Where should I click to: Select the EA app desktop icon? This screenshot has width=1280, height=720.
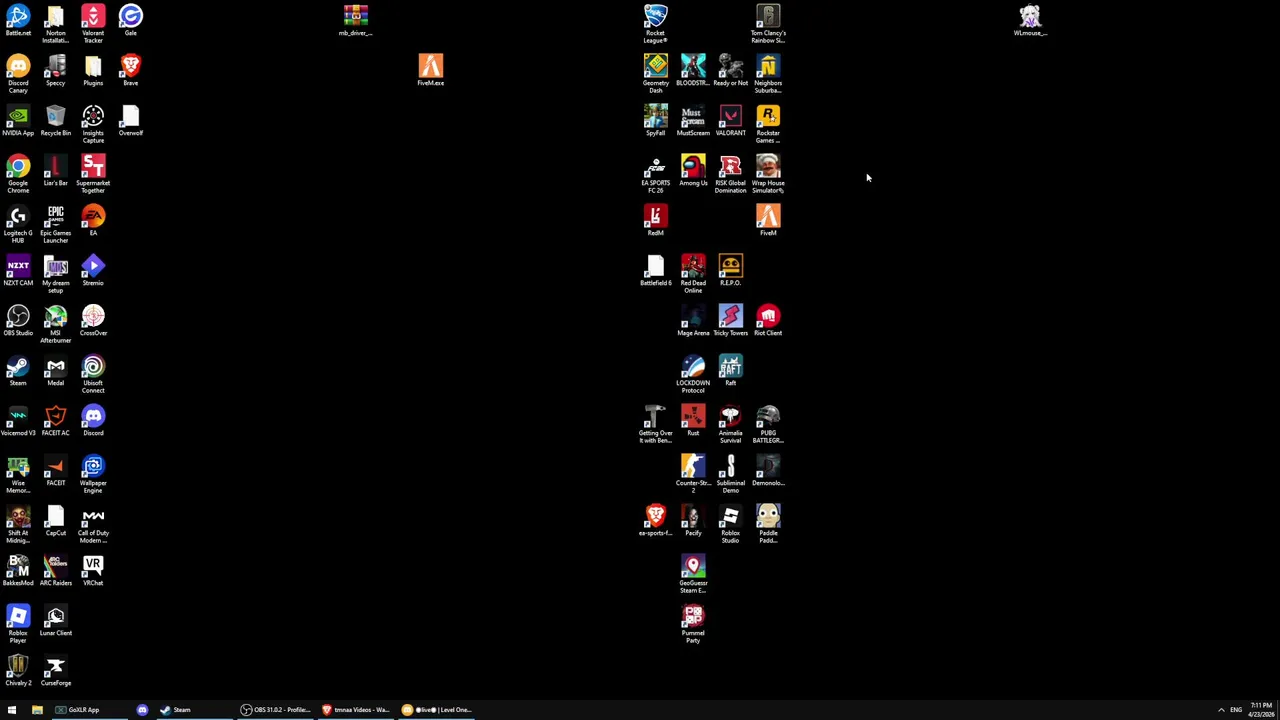93,221
